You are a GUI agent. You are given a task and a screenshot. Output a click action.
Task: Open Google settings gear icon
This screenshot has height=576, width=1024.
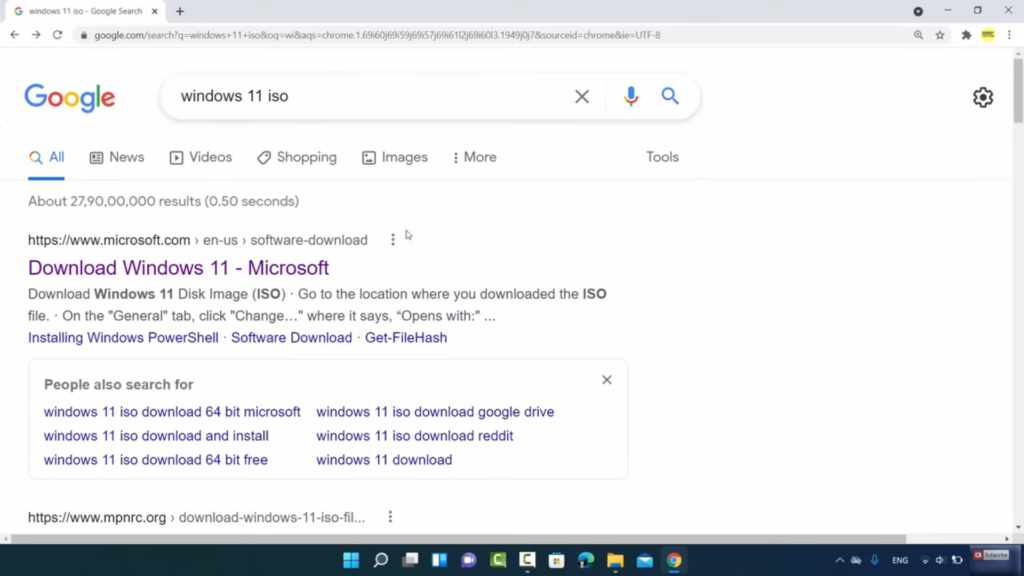point(982,97)
